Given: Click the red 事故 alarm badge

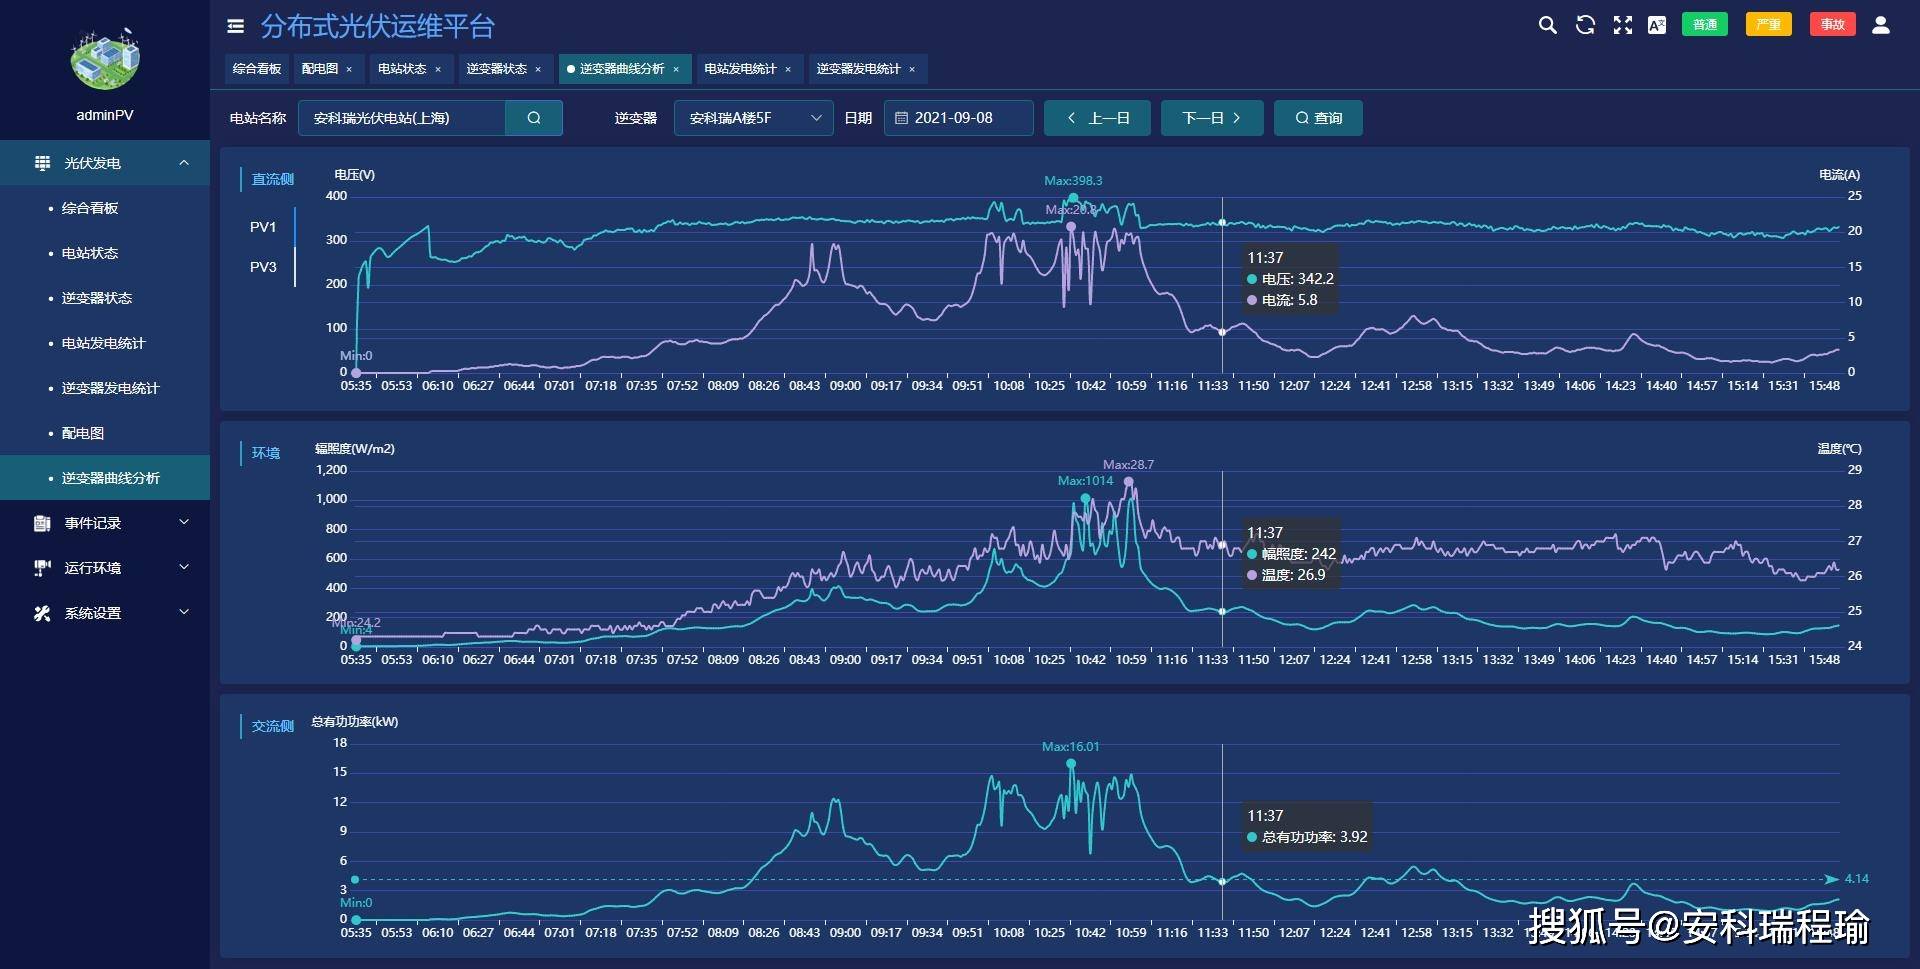Looking at the screenshot, I should tap(1832, 25).
